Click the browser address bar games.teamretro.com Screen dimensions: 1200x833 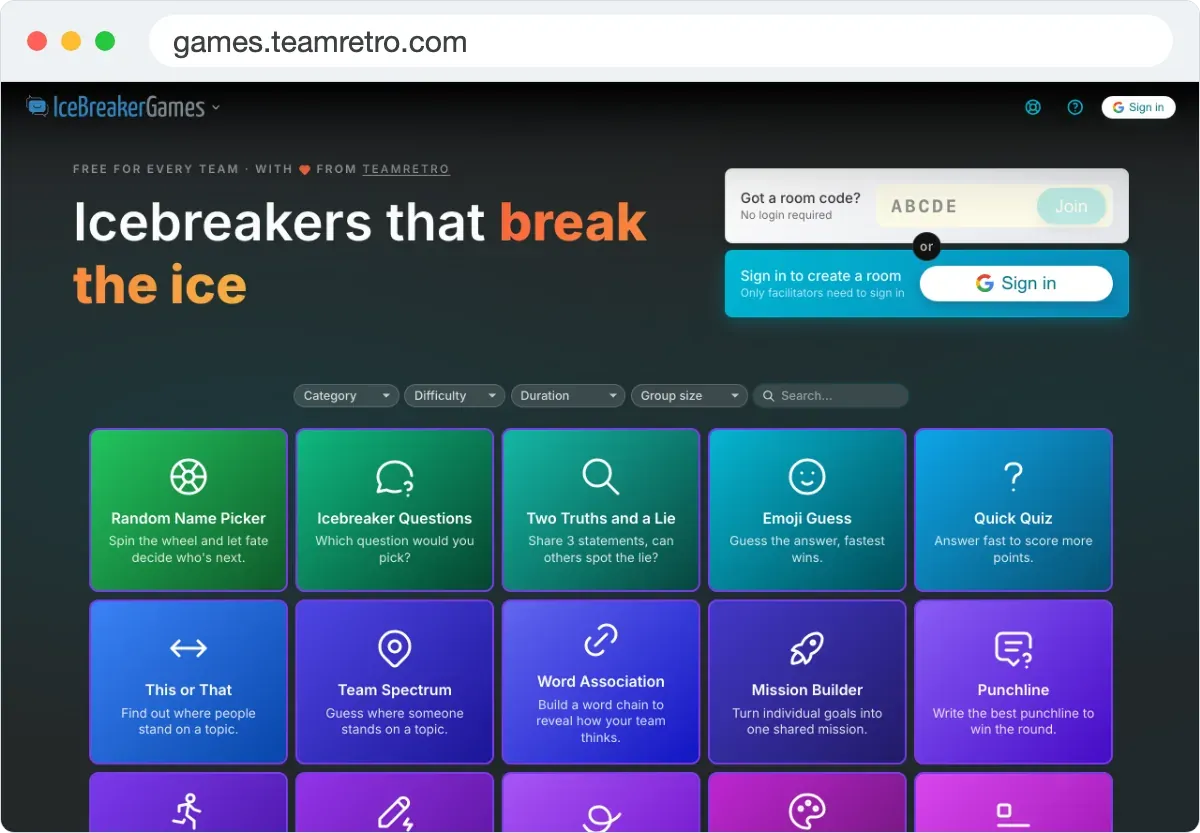point(660,42)
